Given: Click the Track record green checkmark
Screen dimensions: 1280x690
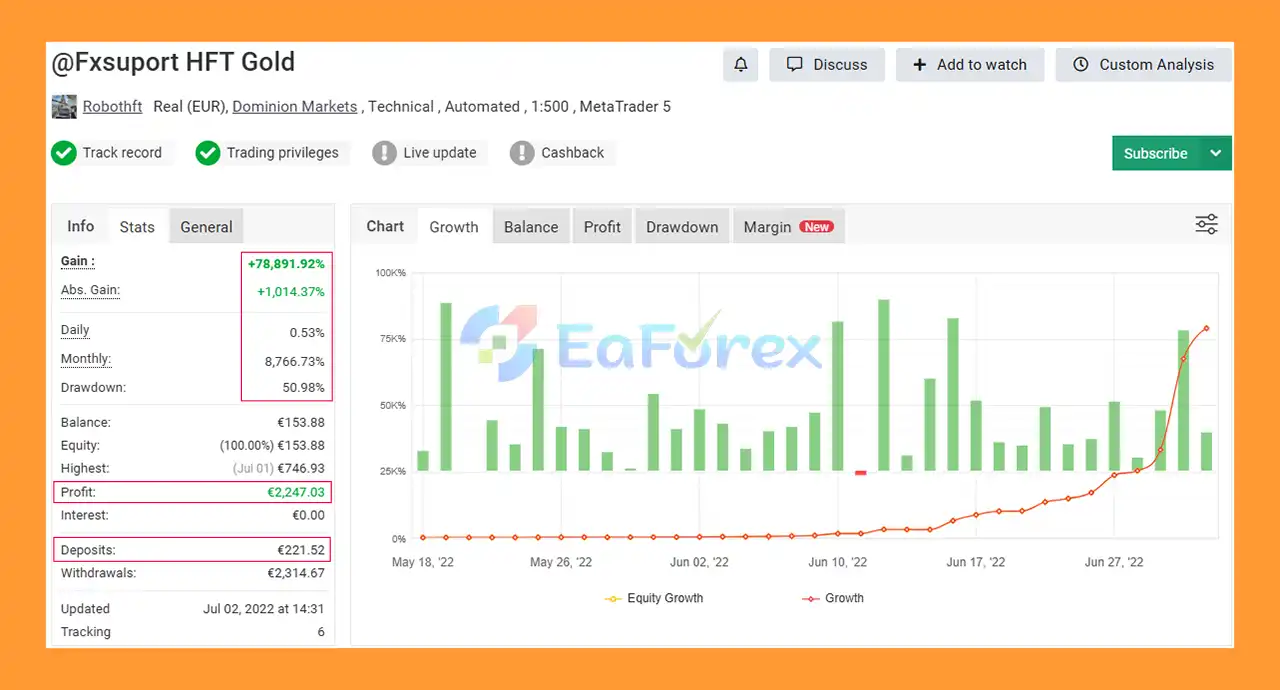Looking at the screenshot, I should pos(64,153).
